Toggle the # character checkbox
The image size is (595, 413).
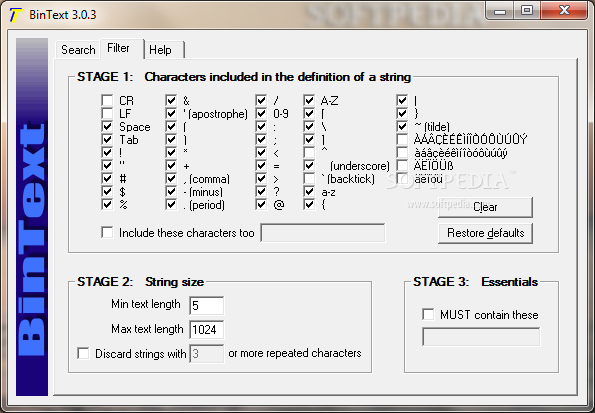pyautogui.click(x=107, y=178)
